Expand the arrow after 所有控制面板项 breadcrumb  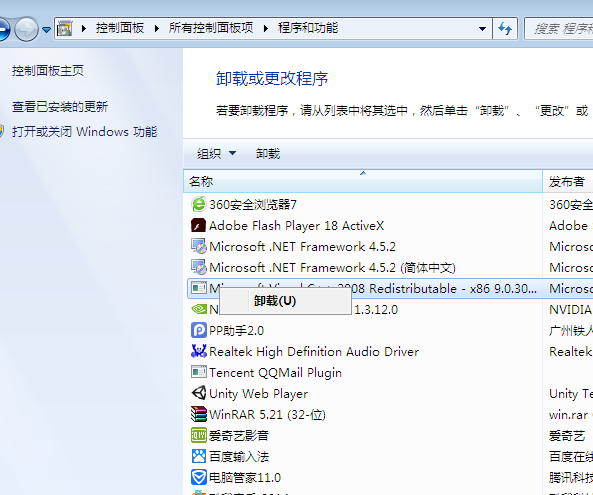(x=266, y=28)
